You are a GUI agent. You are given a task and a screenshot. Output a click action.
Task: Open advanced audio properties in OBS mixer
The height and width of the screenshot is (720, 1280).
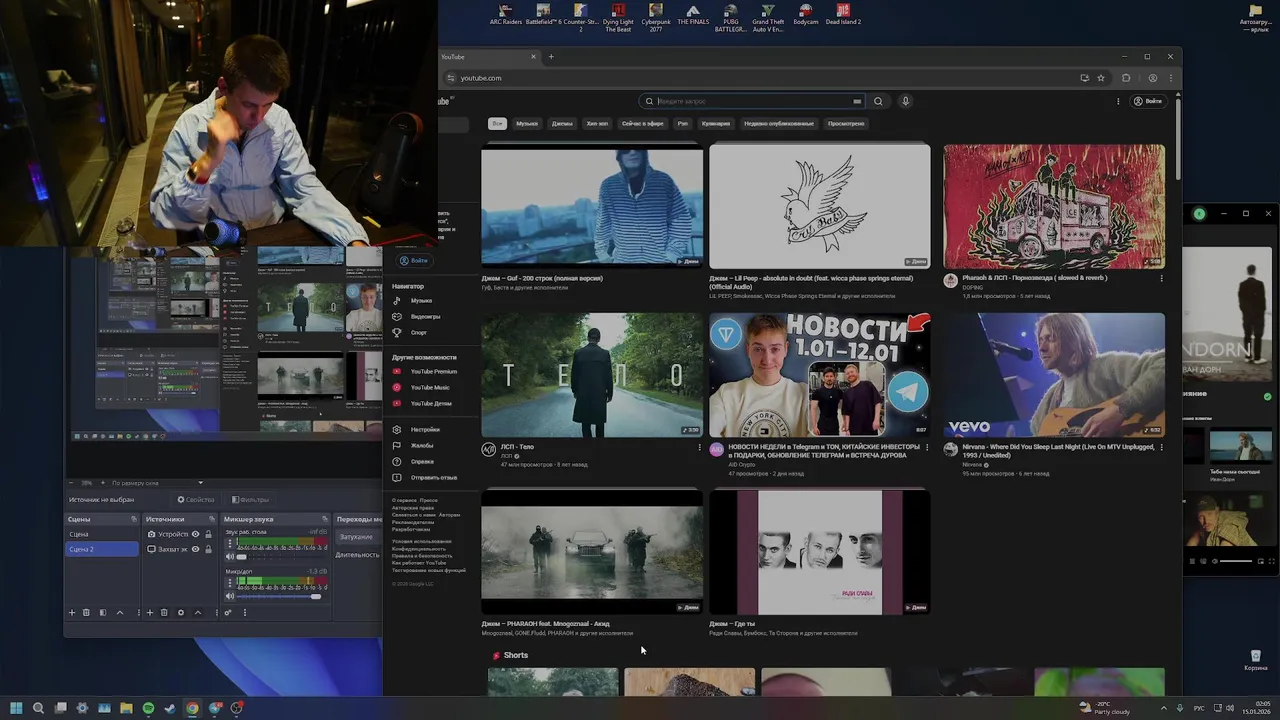point(228,613)
